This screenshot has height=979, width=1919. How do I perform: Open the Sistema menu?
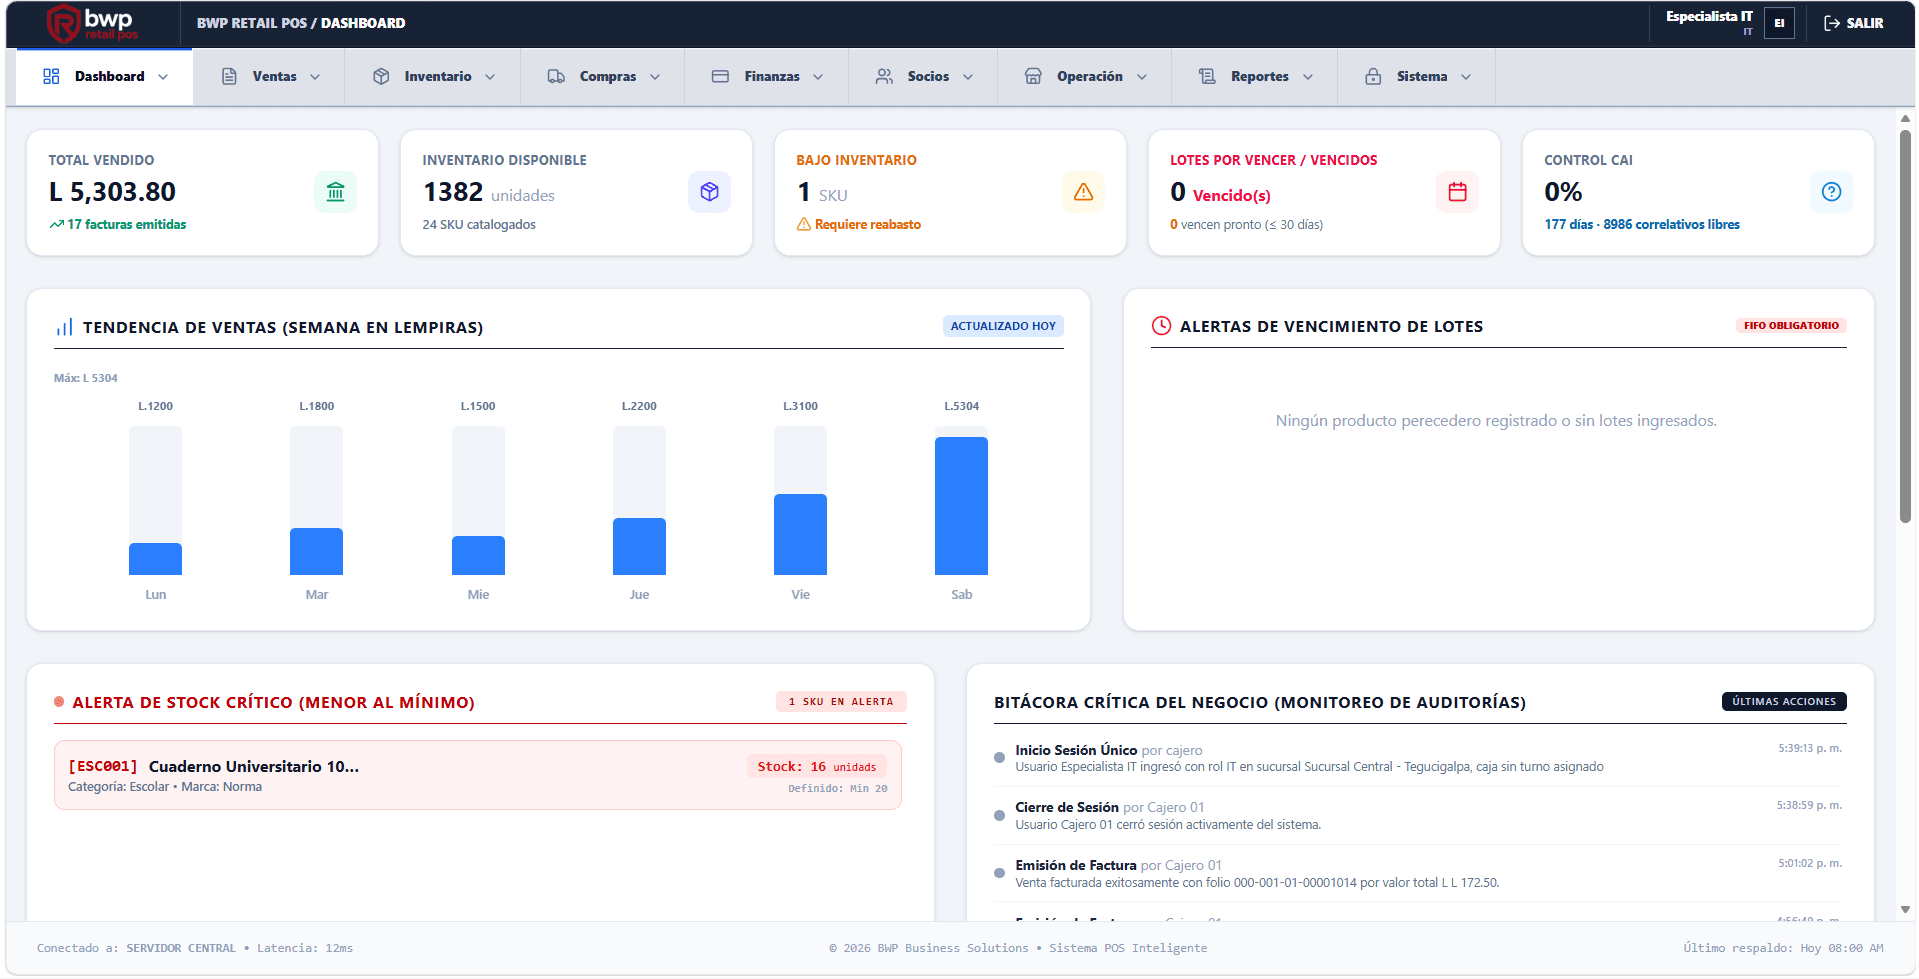[1417, 77]
